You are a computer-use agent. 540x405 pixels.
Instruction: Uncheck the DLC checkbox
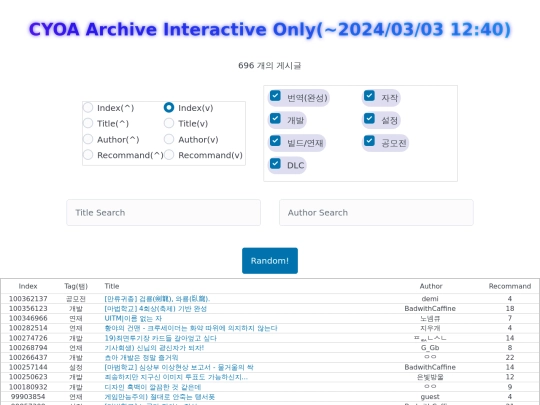coord(275,164)
